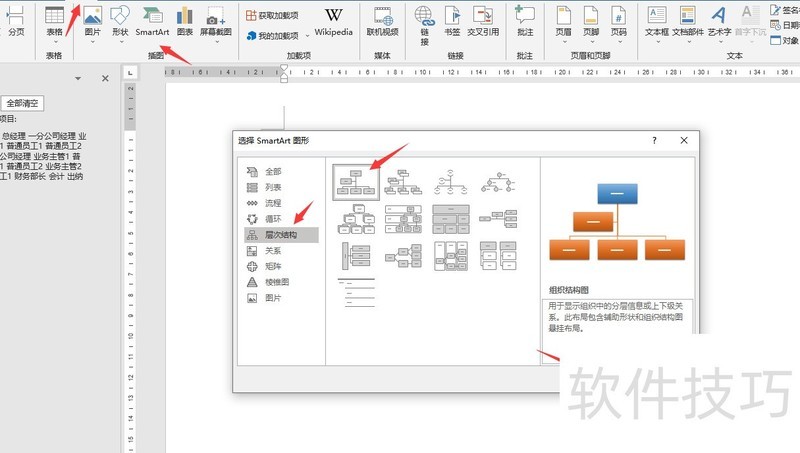Click the SmartArt button in the ribbon
Image resolution: width=800 pixels, height=453 pixels.
point(152,21)
